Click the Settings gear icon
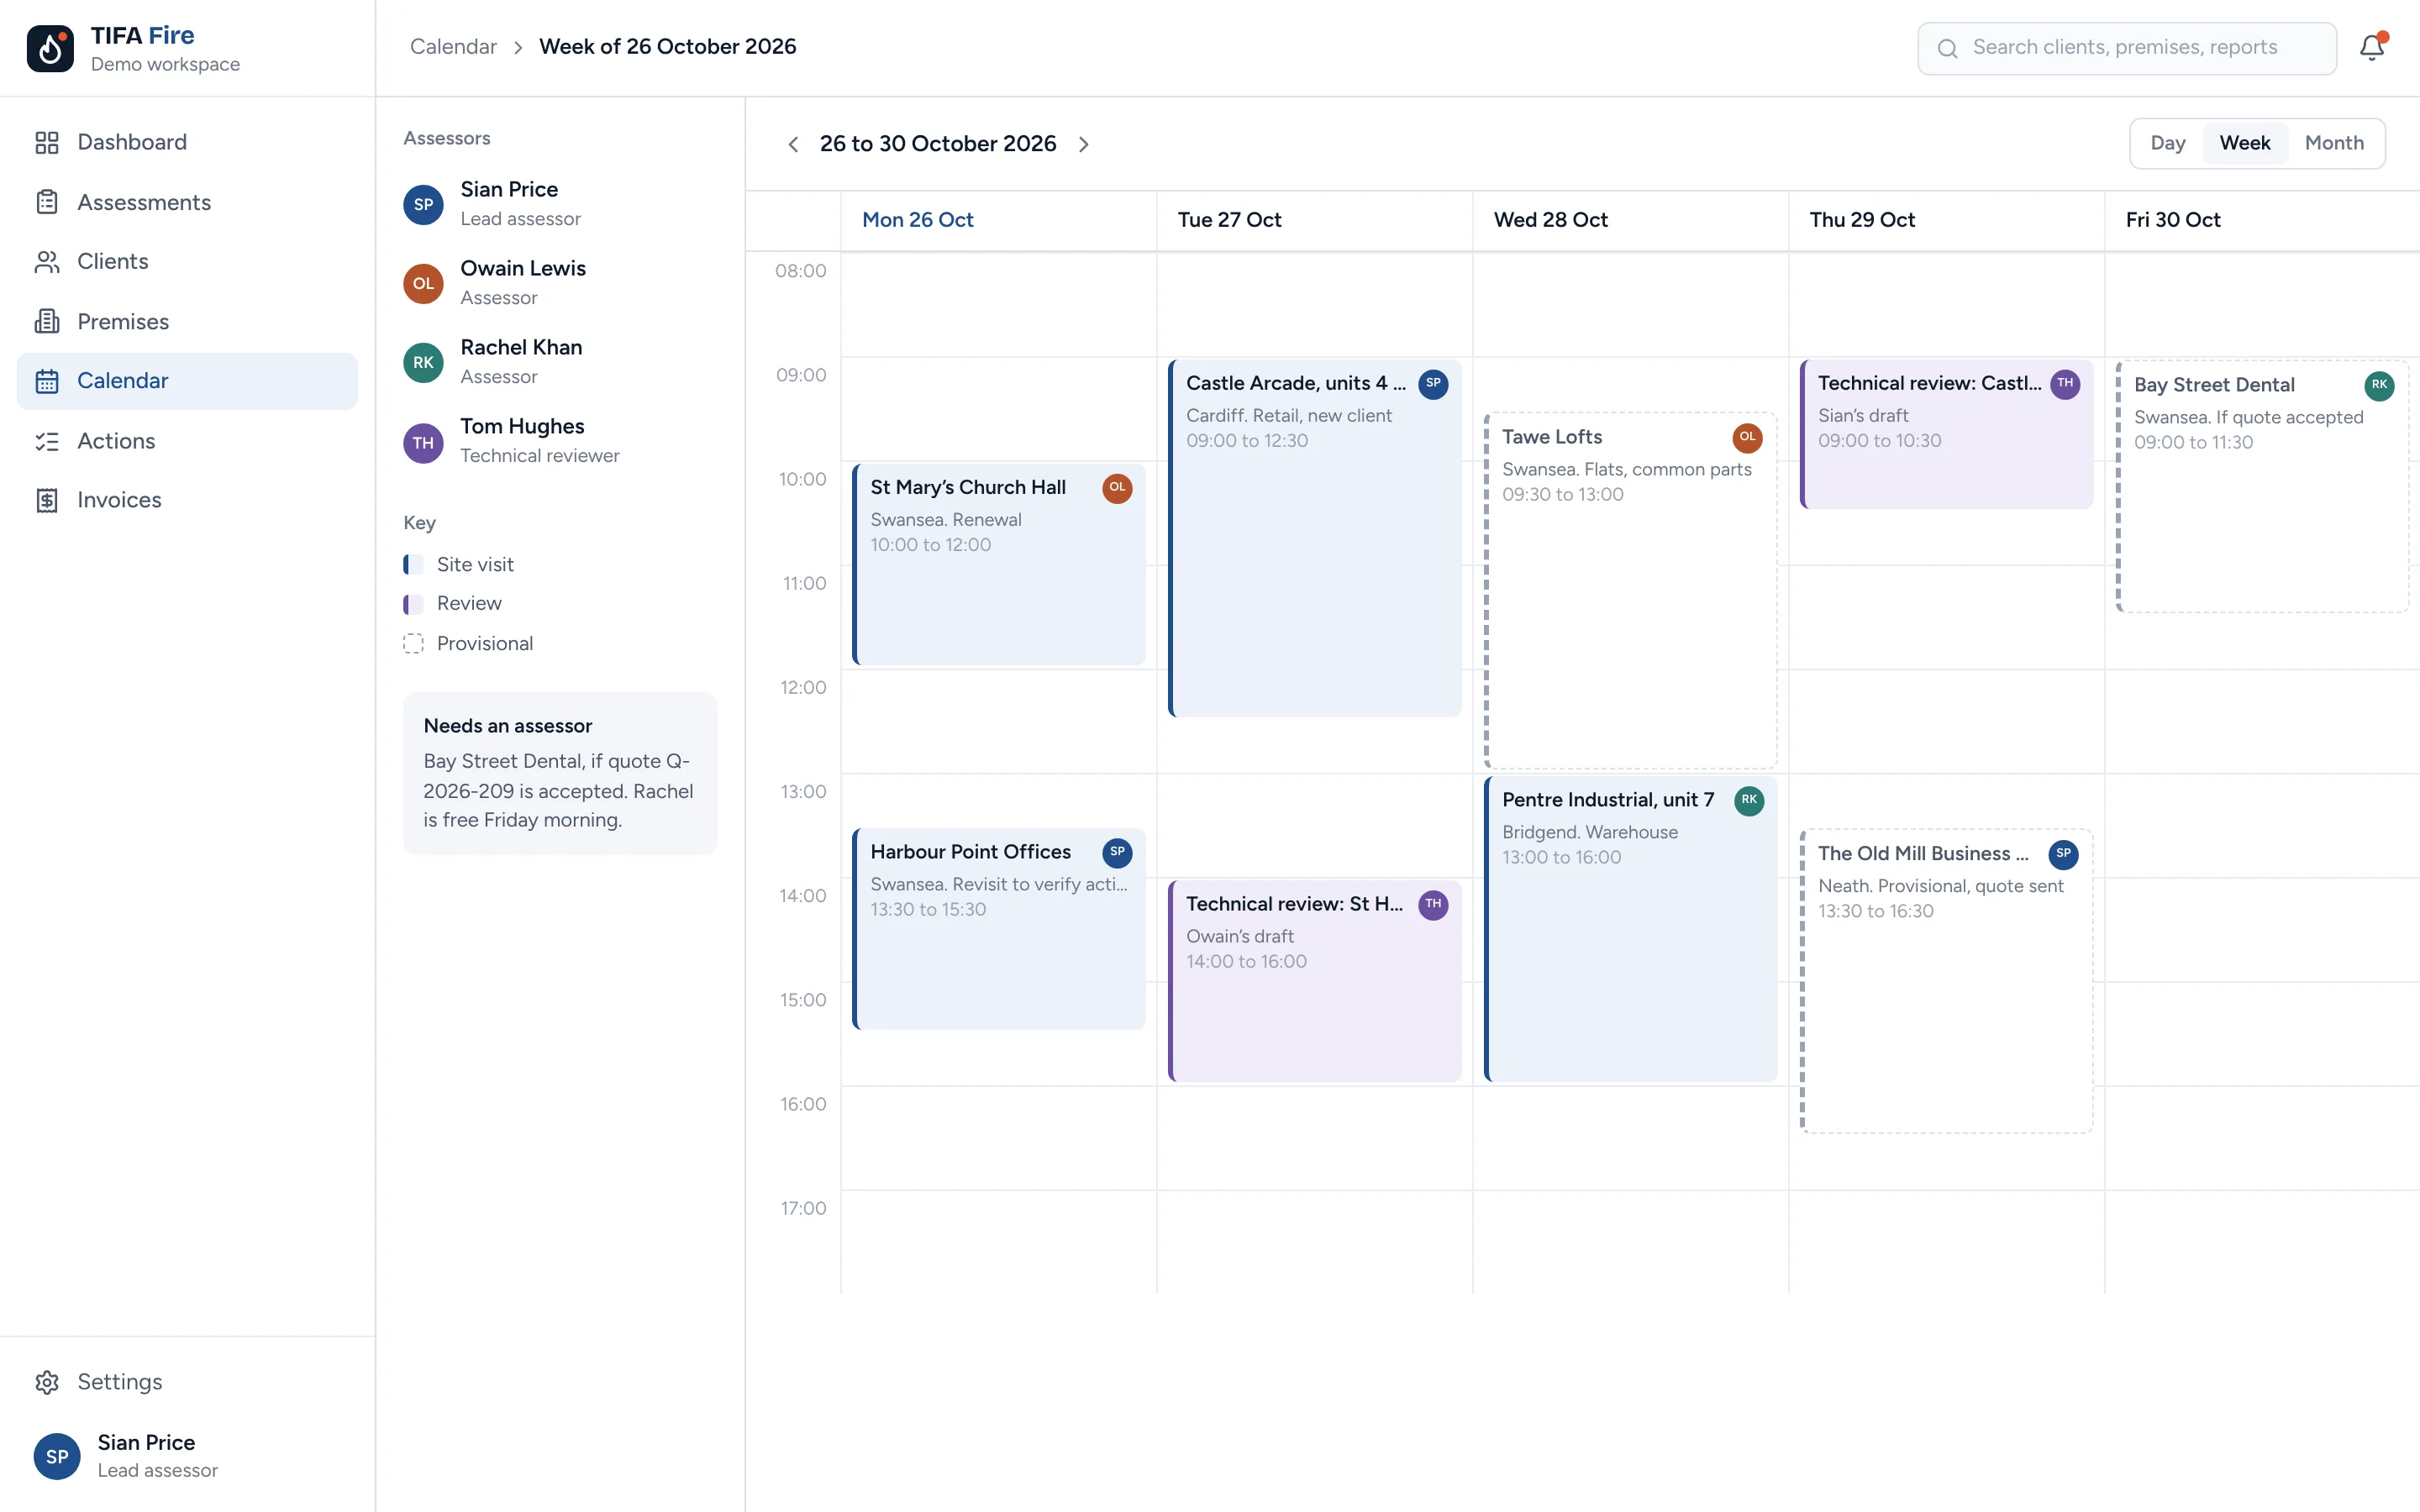Image resolution: width=2420 pixels, height=1512 pixels. click(47, 1382)
